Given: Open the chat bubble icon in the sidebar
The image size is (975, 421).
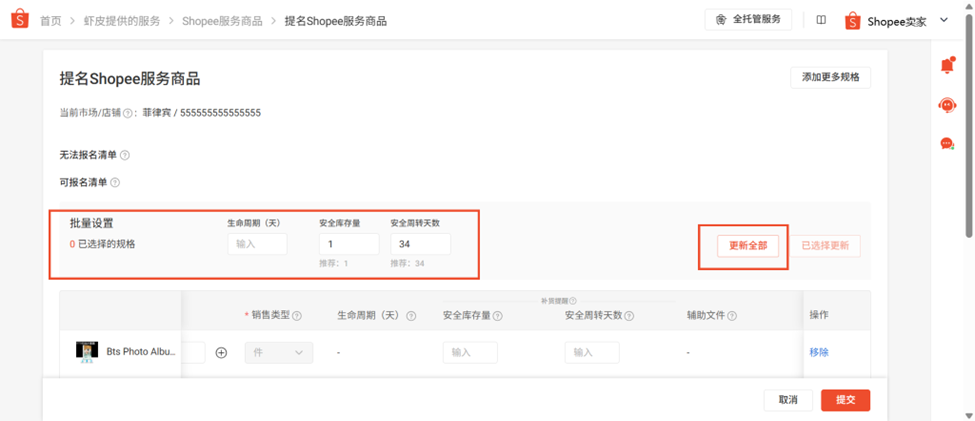Looking at the screenshot, I should tap(947, 144).
